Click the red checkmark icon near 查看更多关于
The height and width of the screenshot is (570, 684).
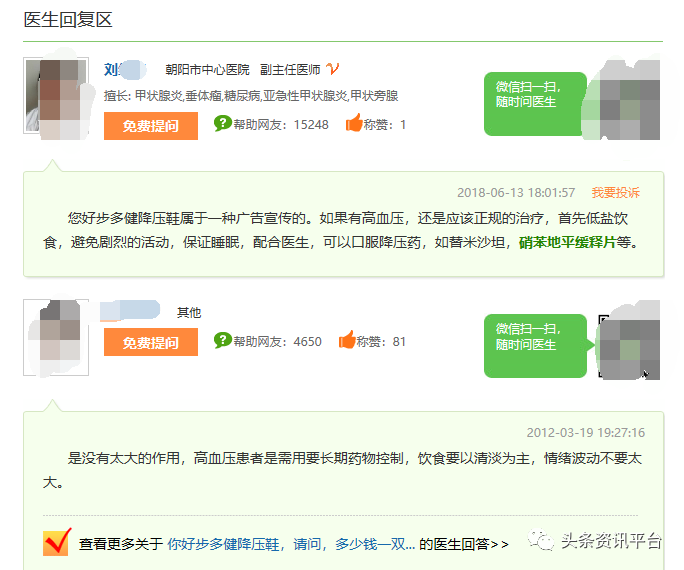point(57,542)
